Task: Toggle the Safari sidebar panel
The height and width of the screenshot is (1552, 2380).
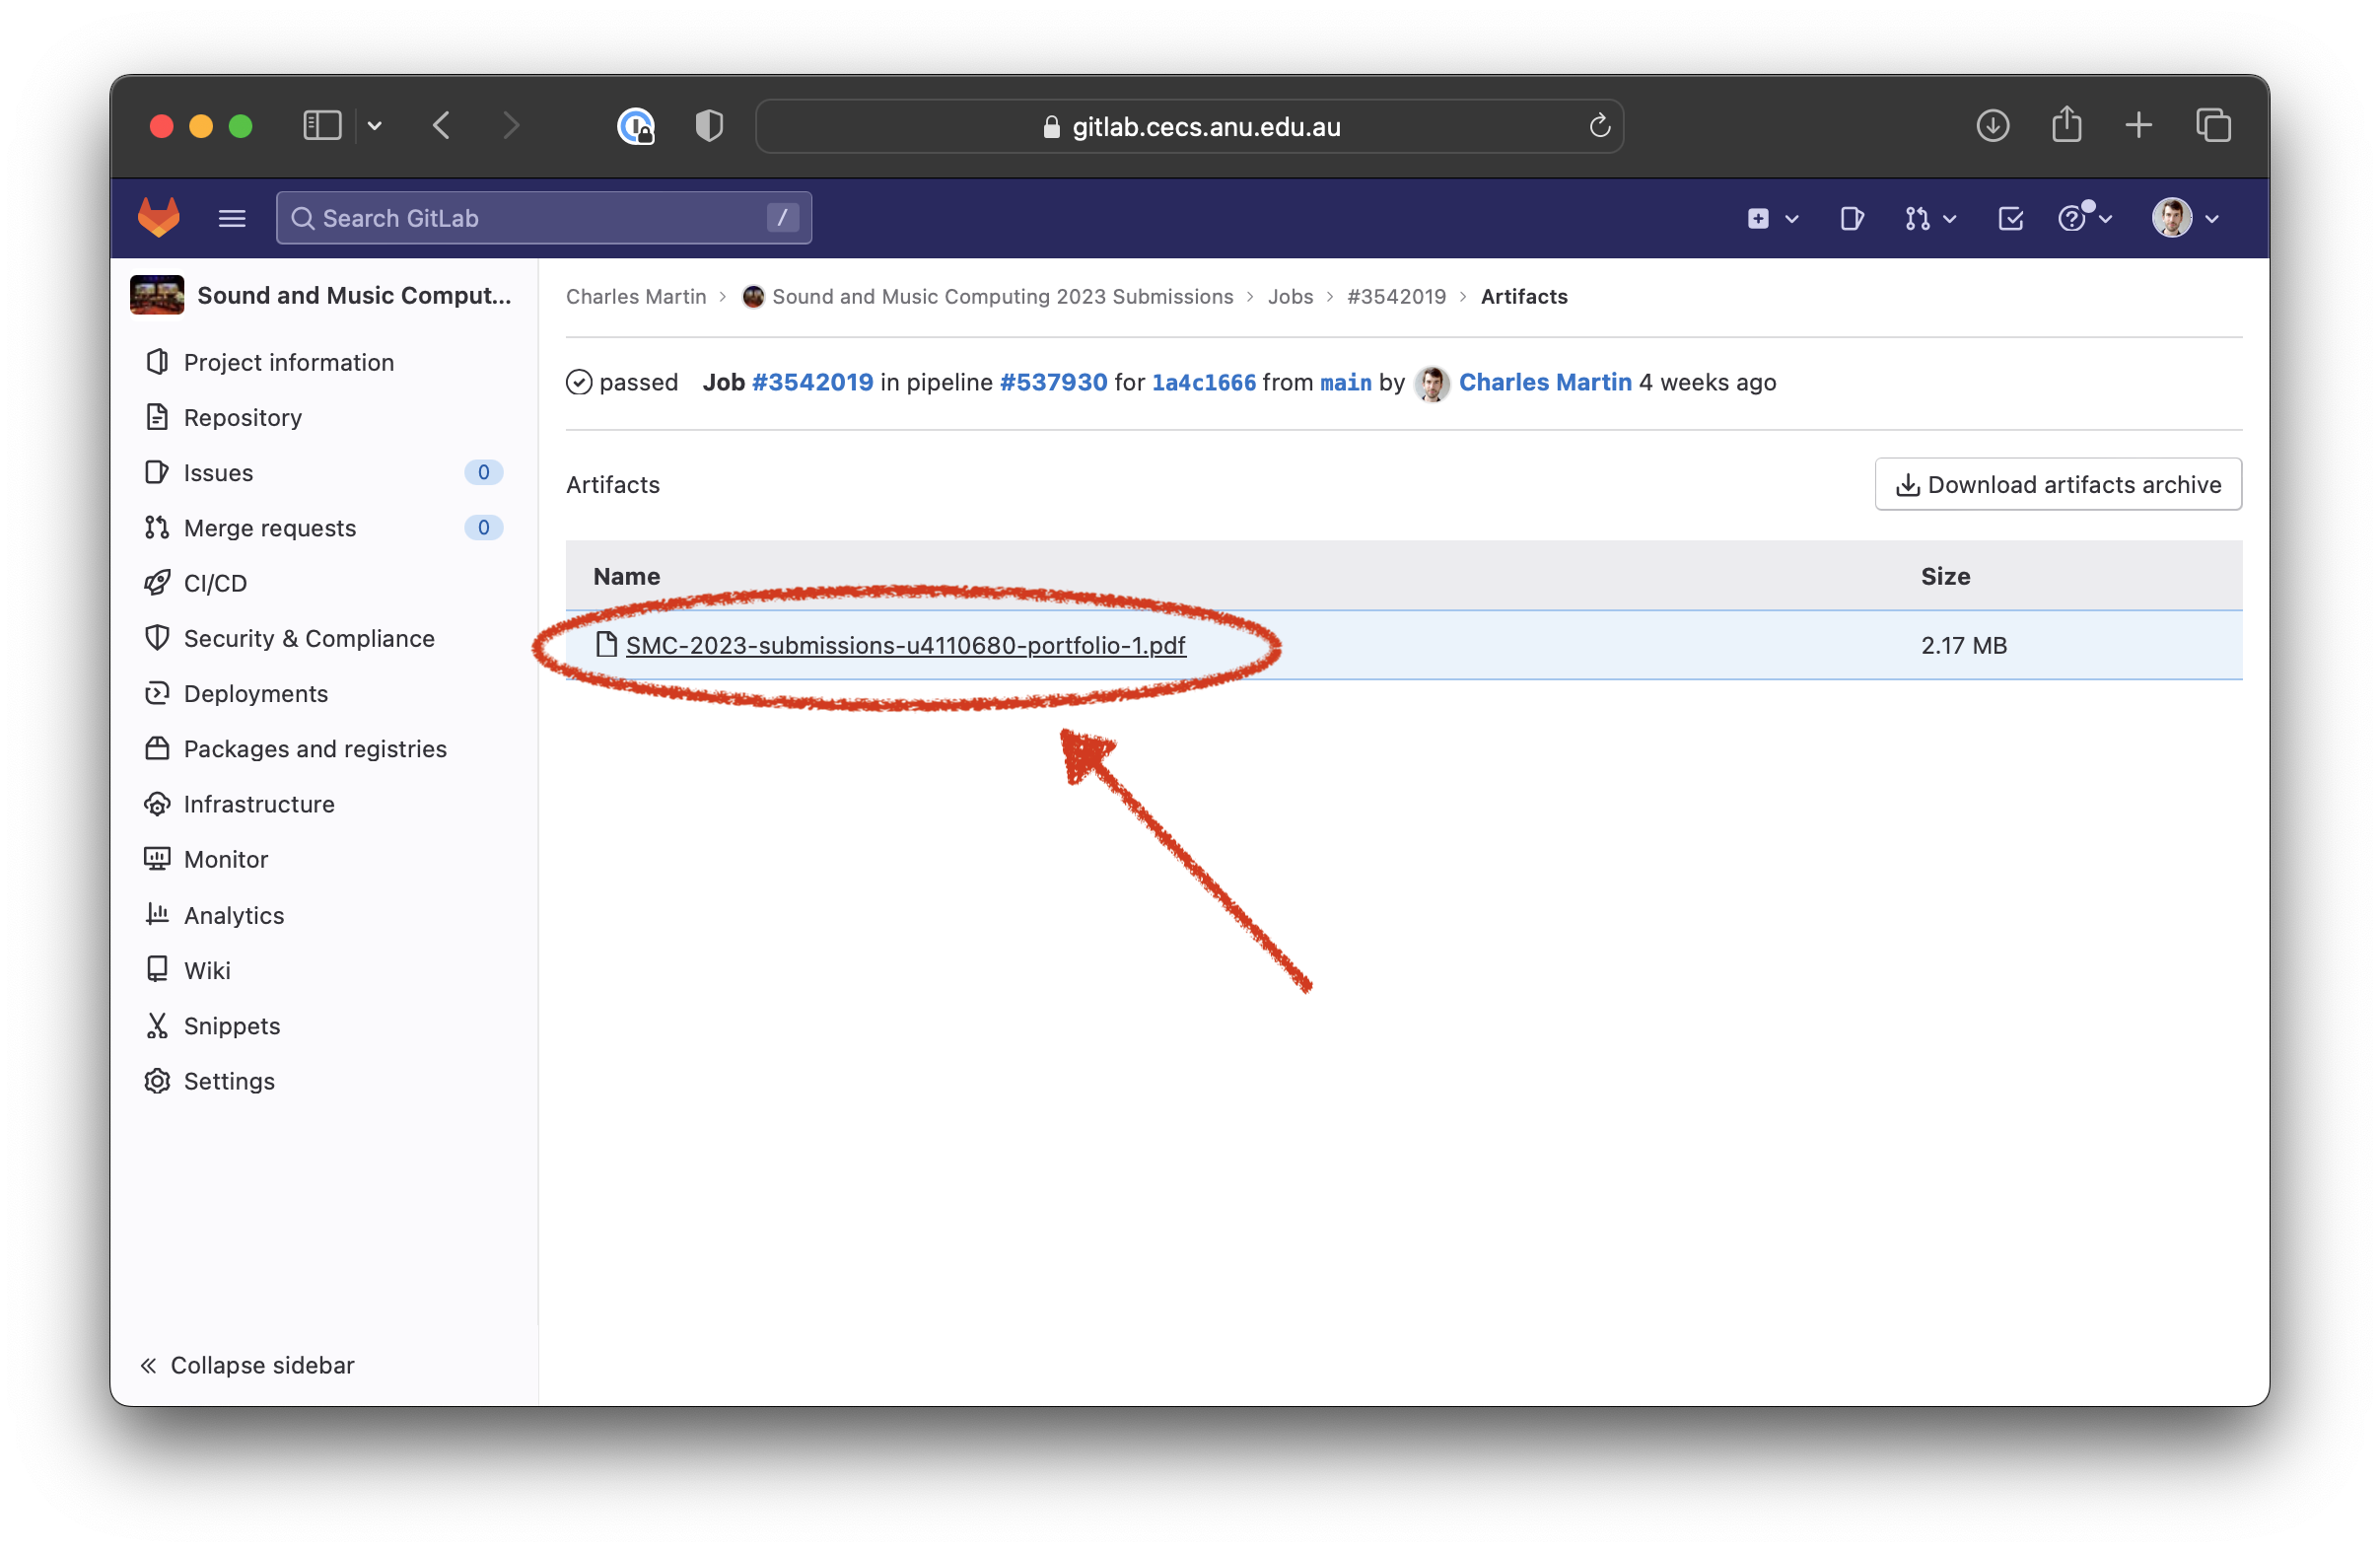Action: pos(322,125)
